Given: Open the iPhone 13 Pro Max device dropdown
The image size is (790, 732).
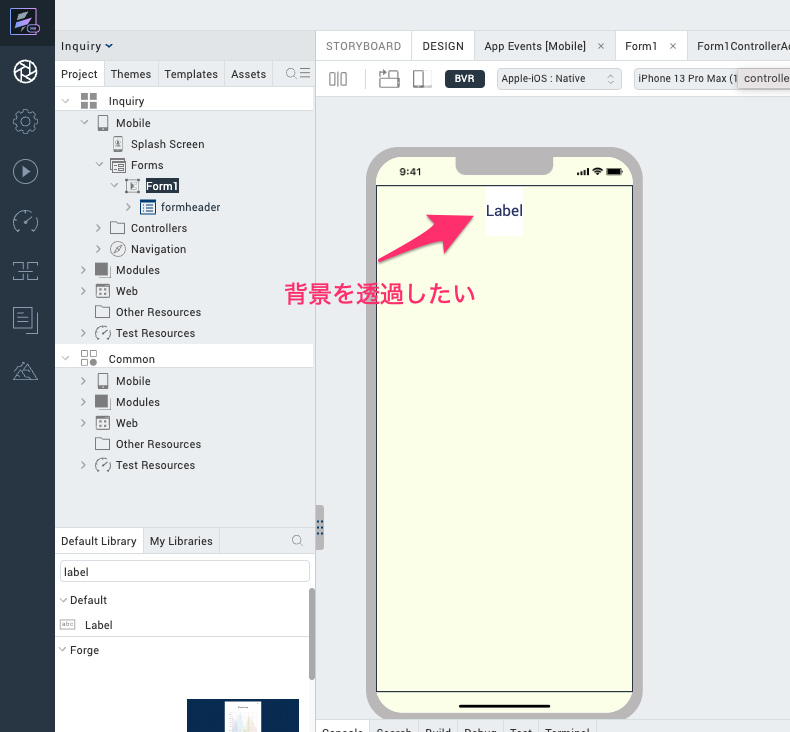Looking at the screenshot, I should pos(686,79).
